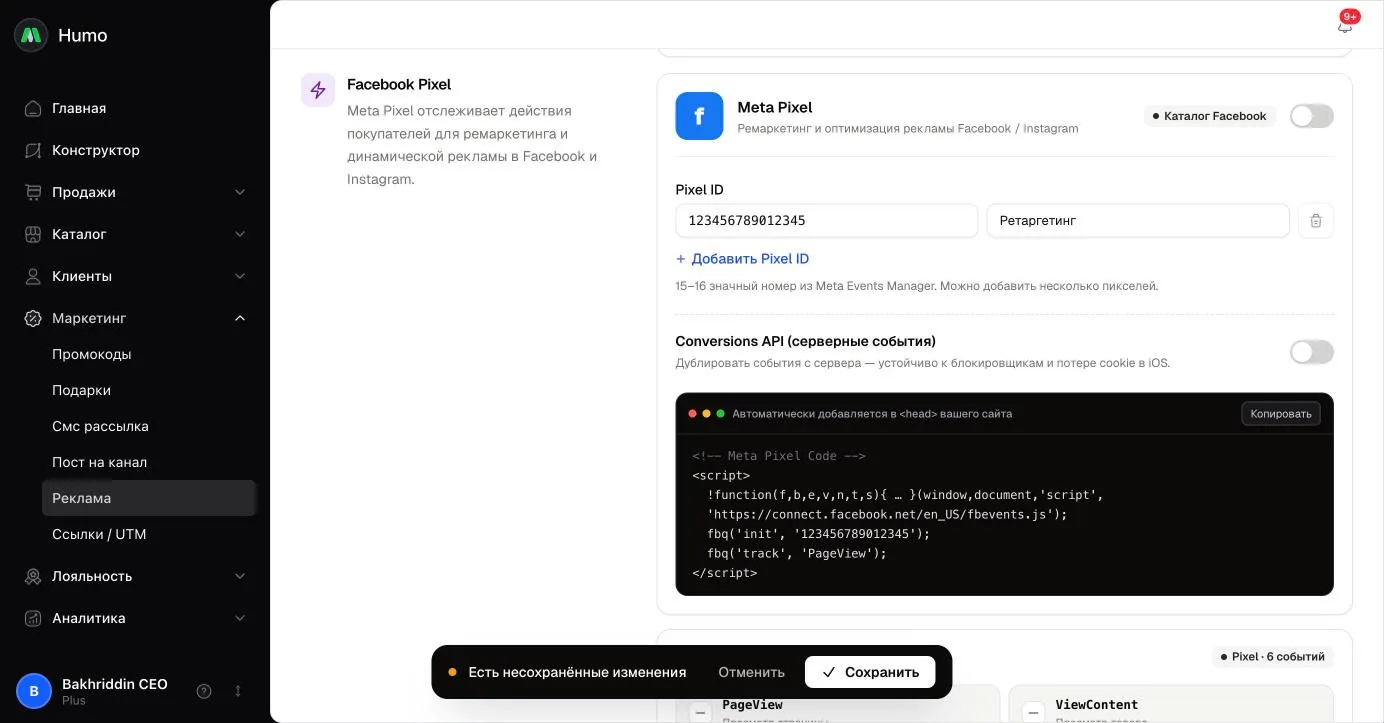
Task: Expand the Лояльность menu chevron
Action: tap(240, 576)
